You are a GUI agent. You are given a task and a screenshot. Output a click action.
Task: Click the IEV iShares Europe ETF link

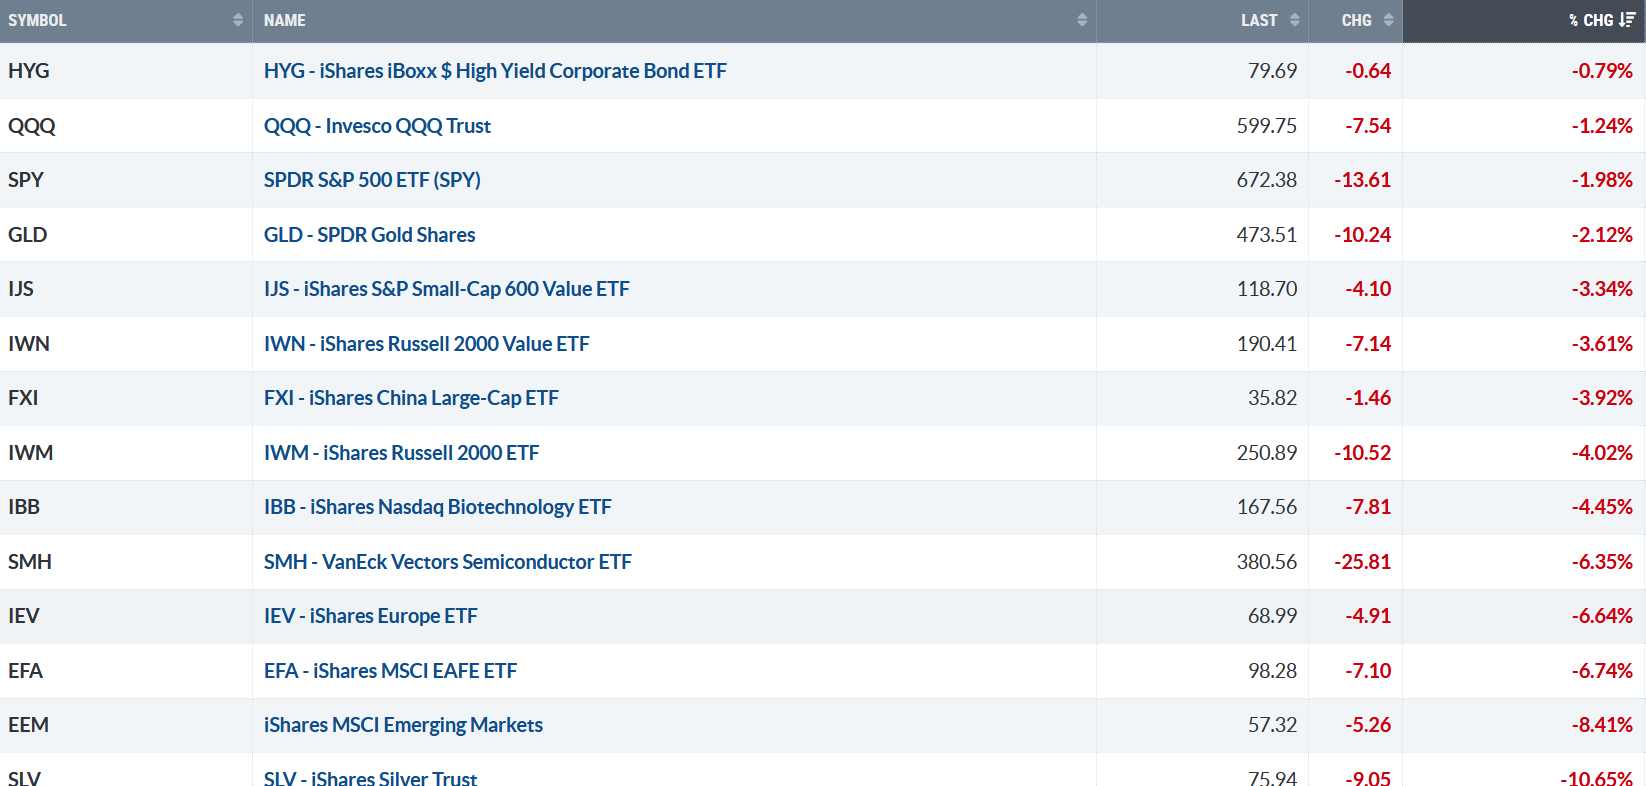[370, 616]
